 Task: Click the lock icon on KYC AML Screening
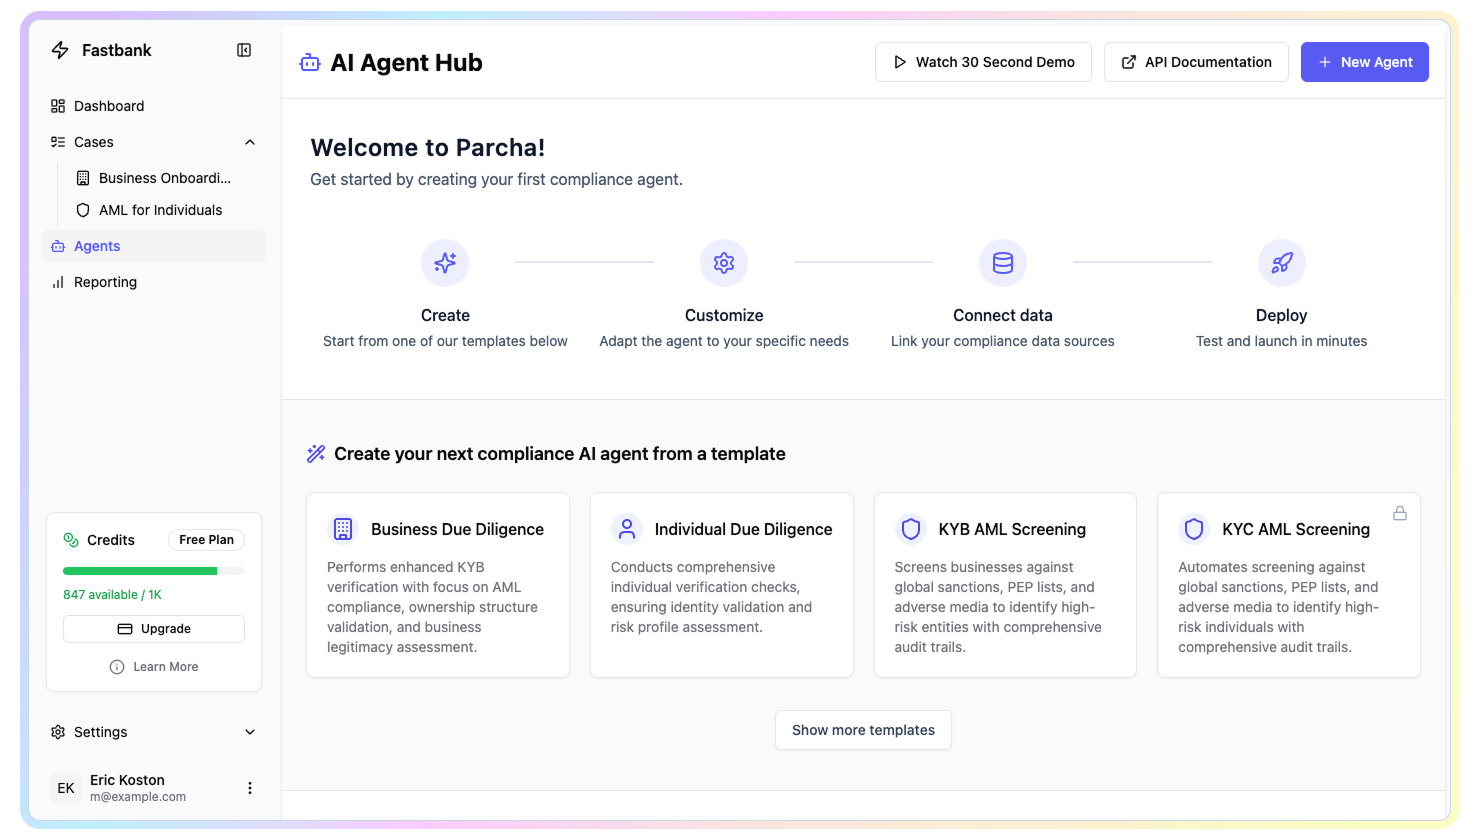coord(1400,513)
